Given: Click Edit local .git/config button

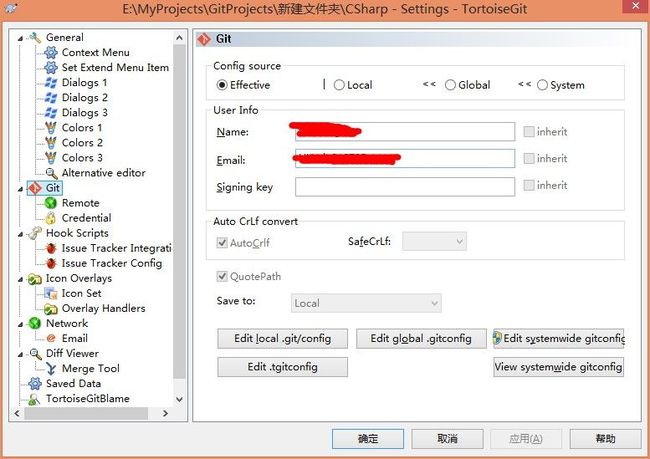Looking at the screenshot, I should 282,339.
